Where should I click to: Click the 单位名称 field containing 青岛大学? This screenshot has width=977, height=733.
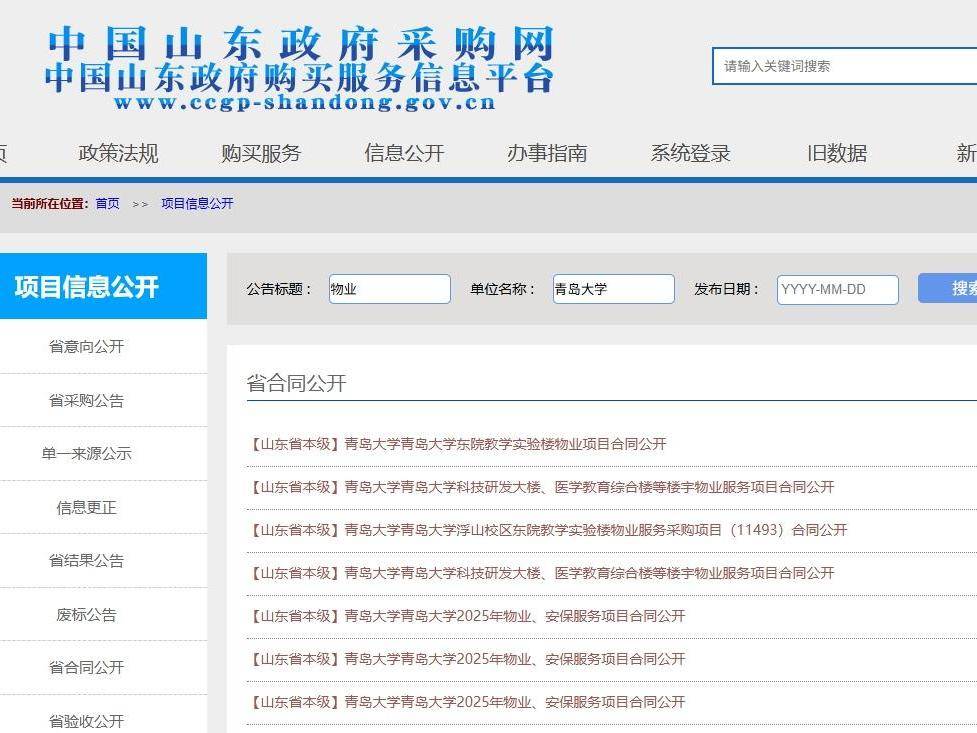coord(614,289)
